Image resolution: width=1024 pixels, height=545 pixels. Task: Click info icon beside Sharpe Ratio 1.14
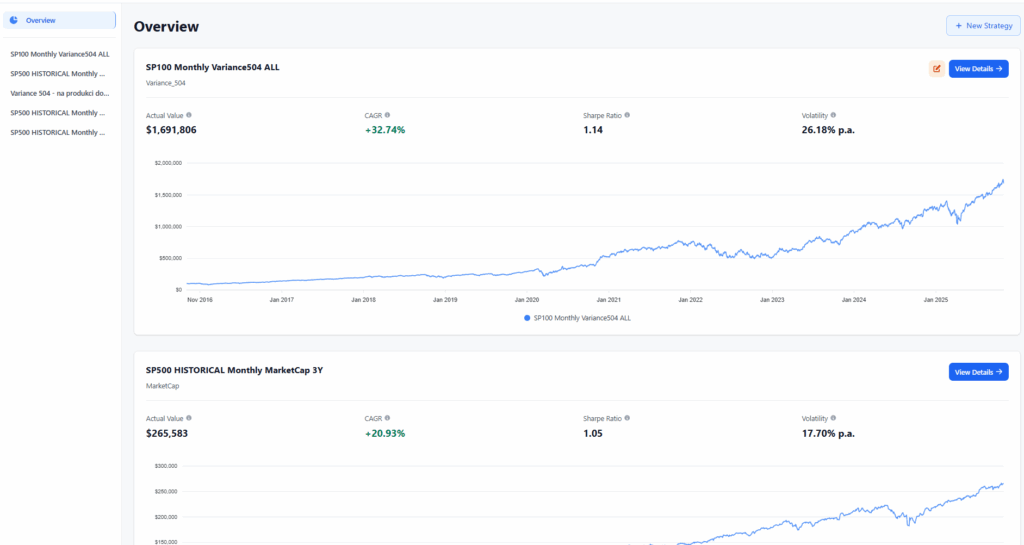(626, 115)
